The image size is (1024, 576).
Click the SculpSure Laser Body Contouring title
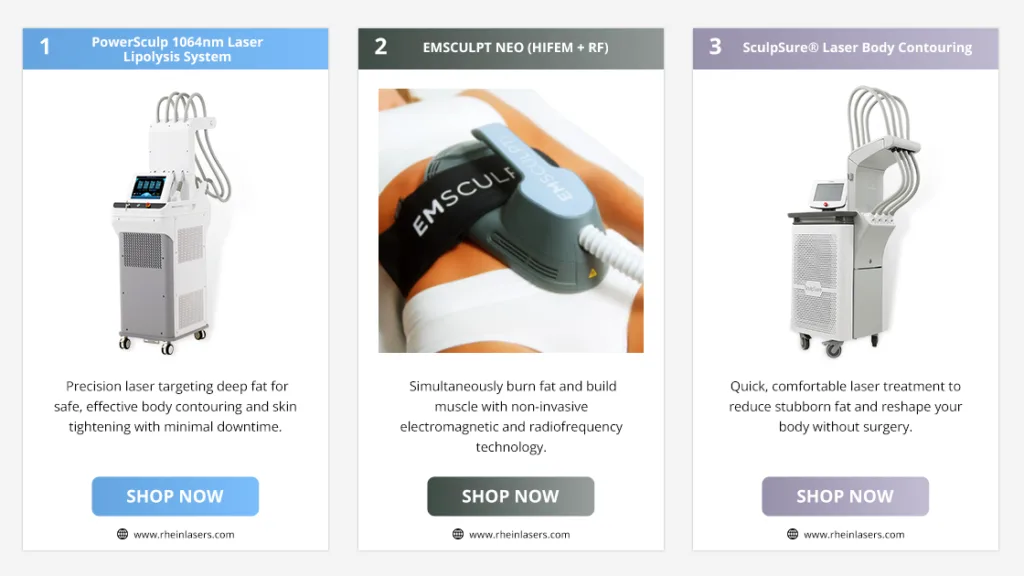click(857, 47)
